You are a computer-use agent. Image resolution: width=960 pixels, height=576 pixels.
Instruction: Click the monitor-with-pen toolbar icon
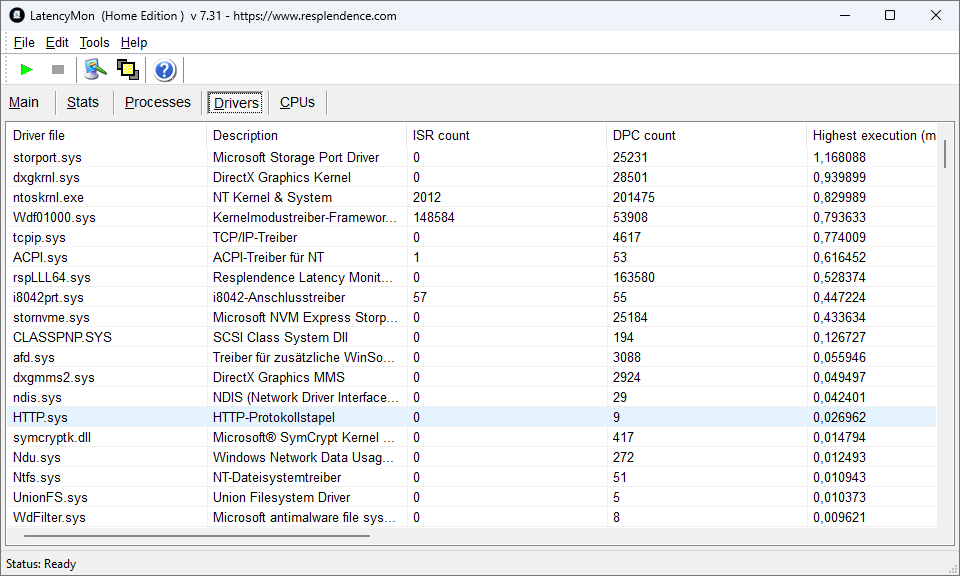click(x=95, y=69)
